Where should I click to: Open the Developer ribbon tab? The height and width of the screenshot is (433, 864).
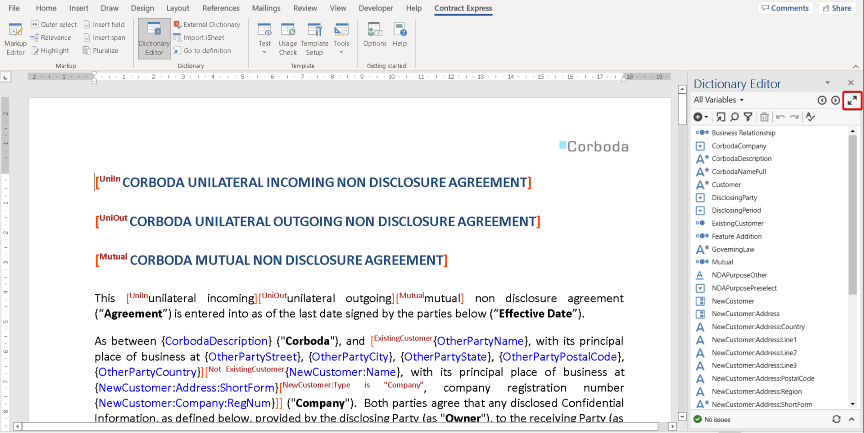[375, 8]
